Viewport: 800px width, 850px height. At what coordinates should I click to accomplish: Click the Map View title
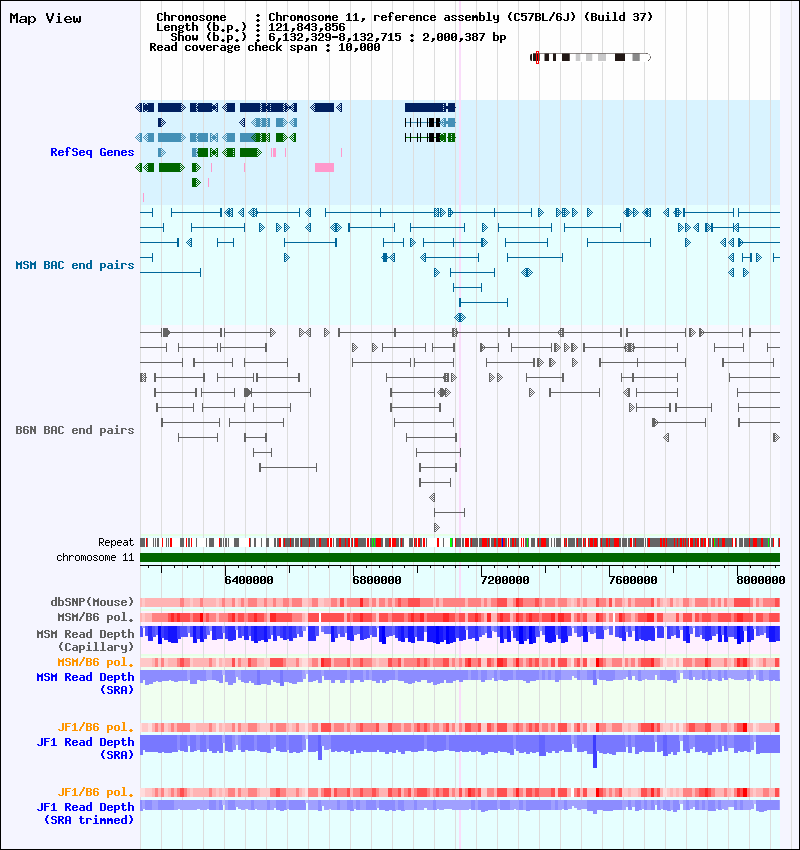46,18
